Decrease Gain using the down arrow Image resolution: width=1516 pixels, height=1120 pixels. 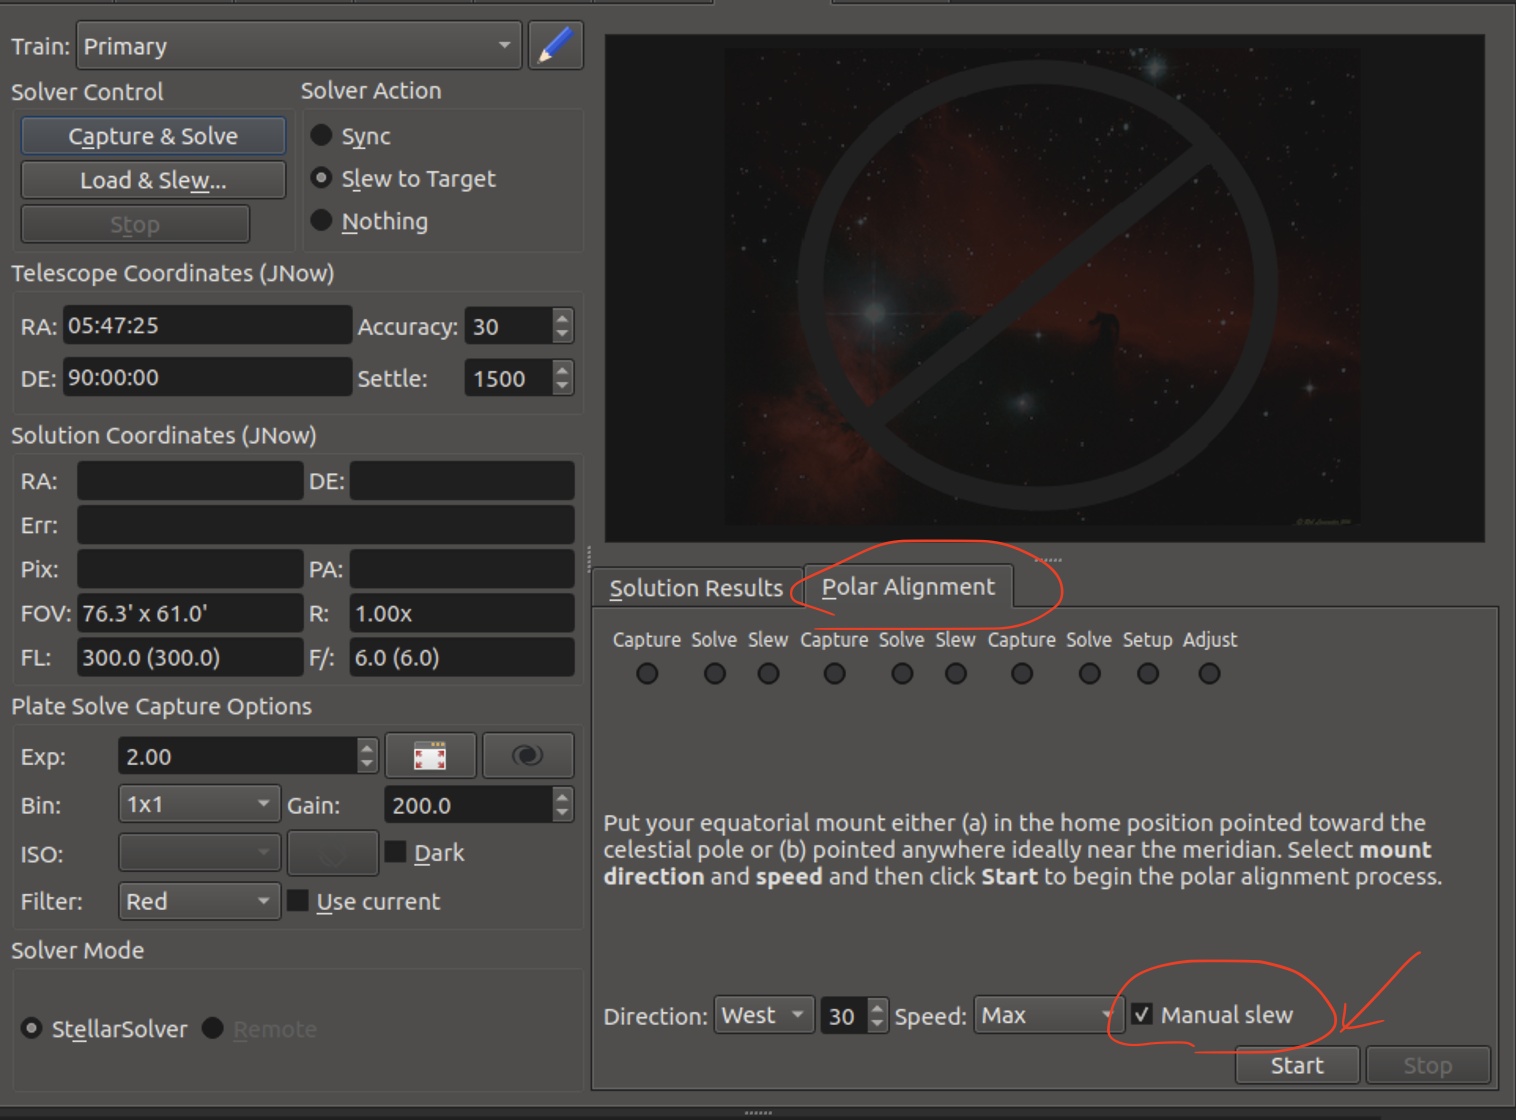(562, 813)
